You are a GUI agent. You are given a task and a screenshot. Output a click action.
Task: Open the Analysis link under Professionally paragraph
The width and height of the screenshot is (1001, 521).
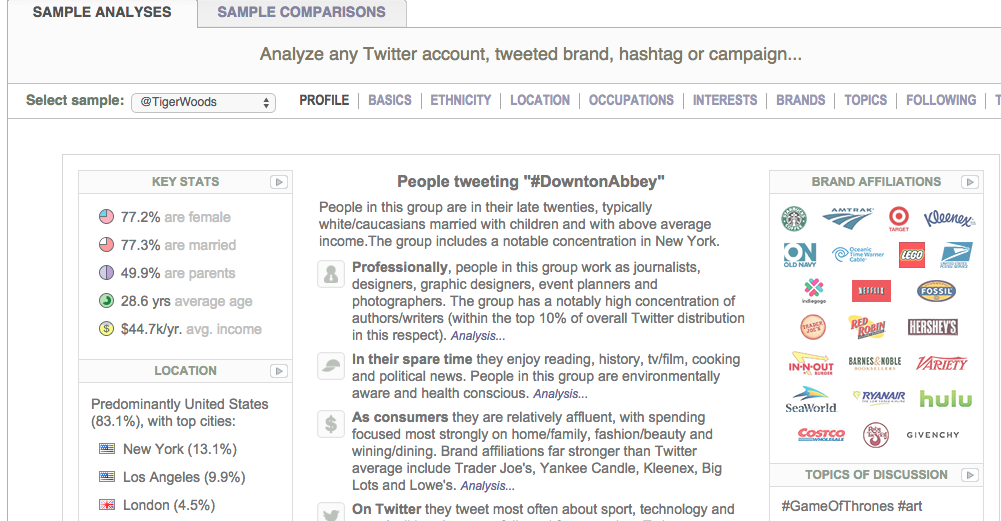pos(477,337)
